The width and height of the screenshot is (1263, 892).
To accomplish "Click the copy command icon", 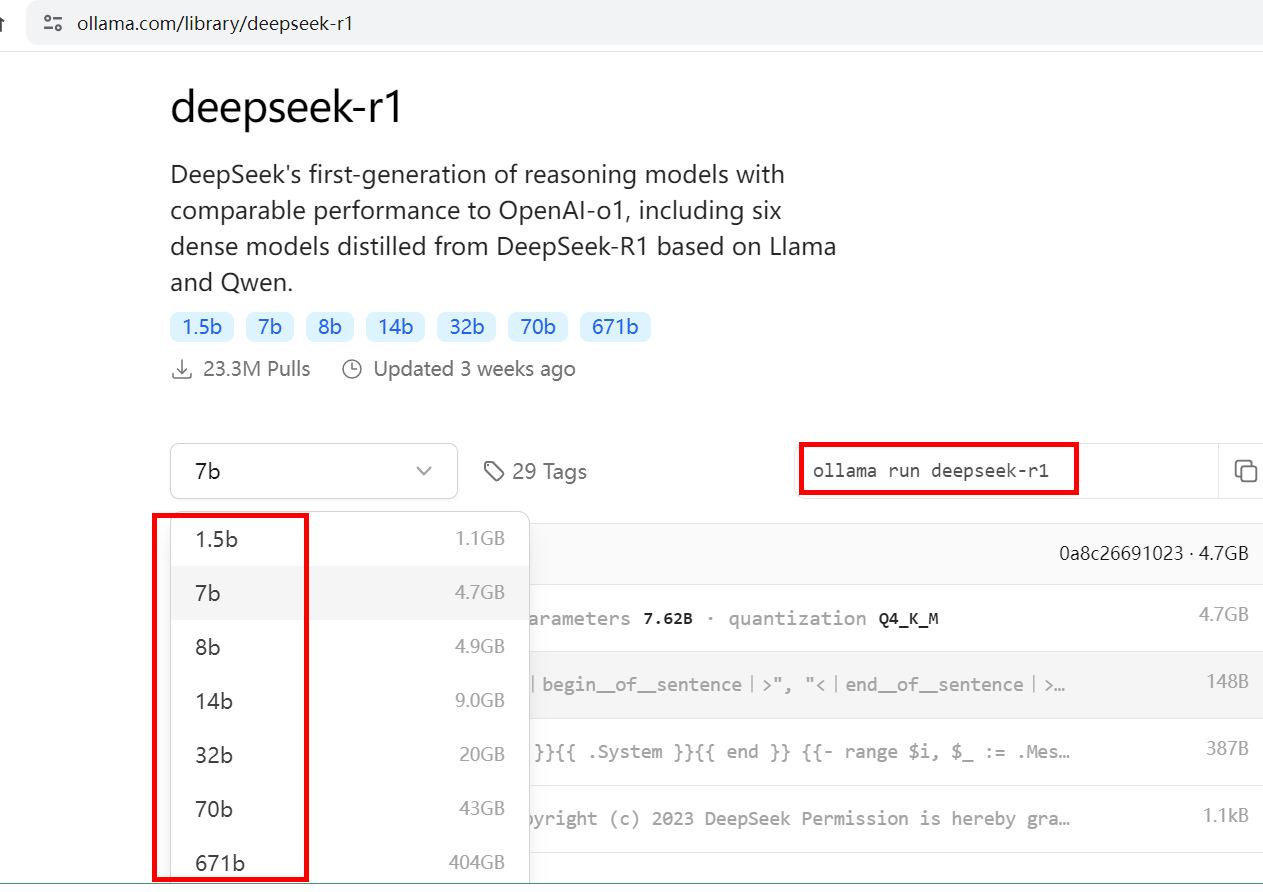I will pos(1244,471).
